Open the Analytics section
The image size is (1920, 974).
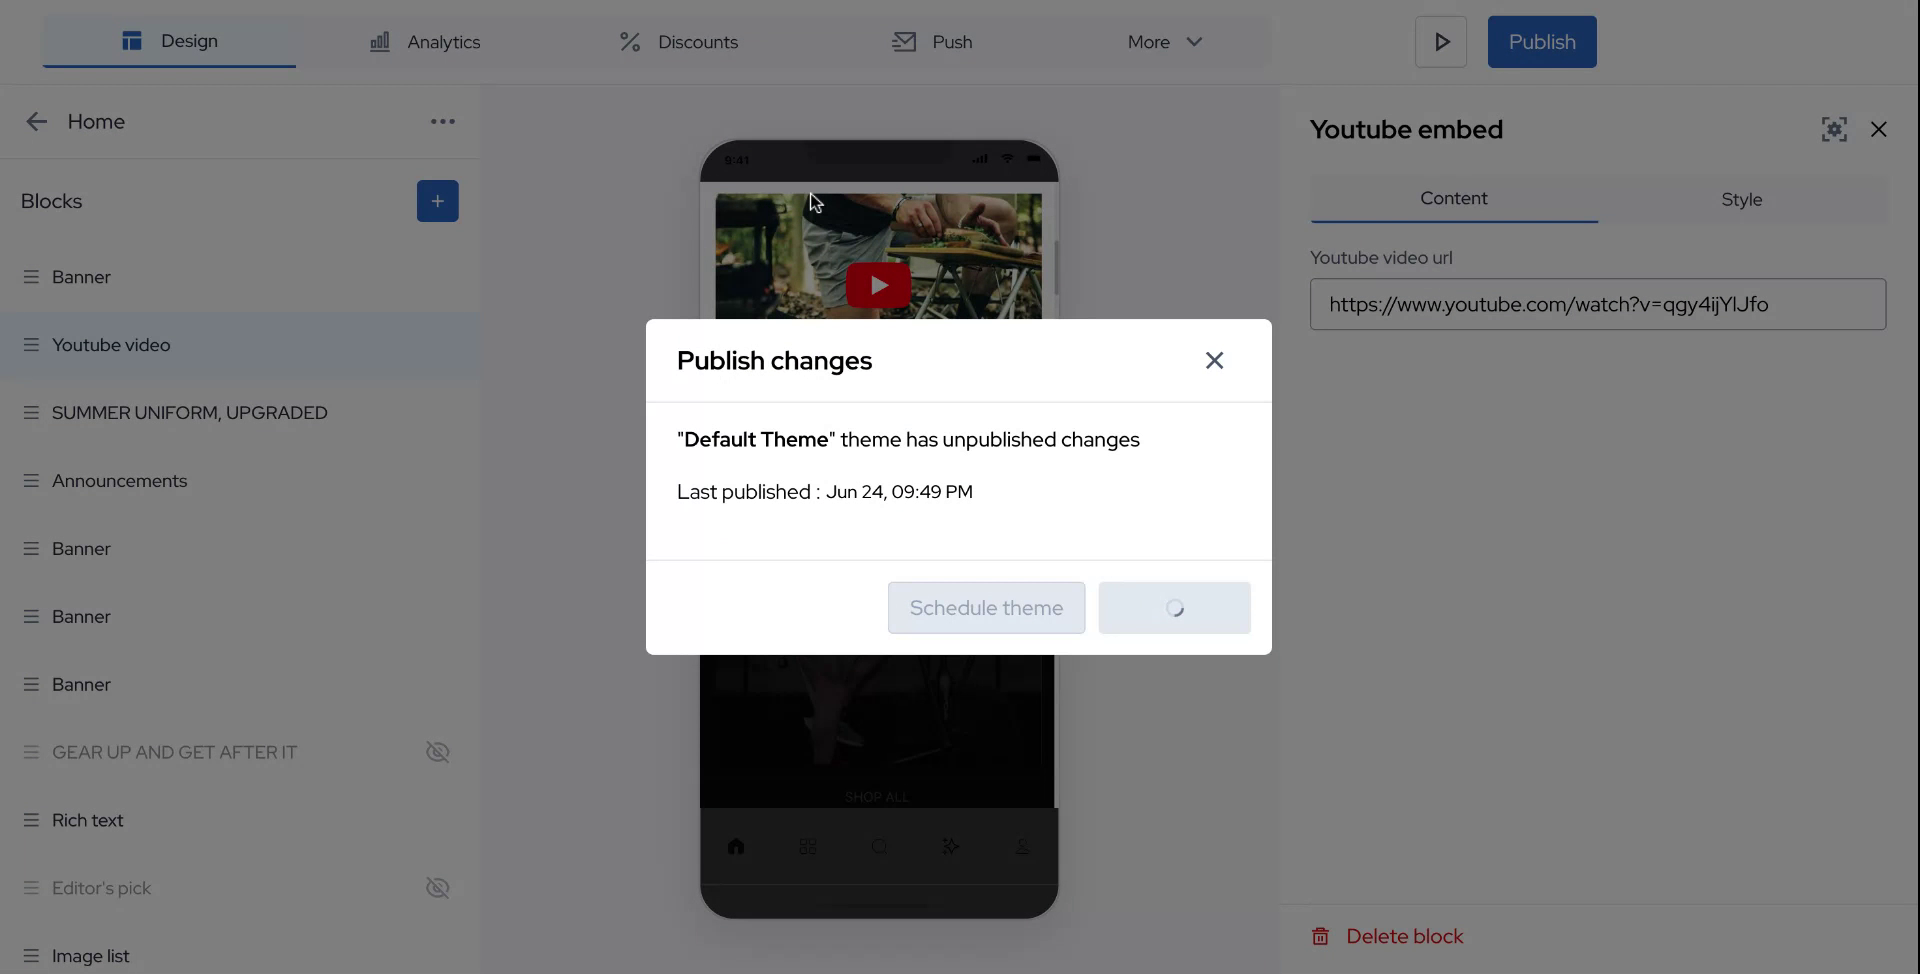point(424,41)
